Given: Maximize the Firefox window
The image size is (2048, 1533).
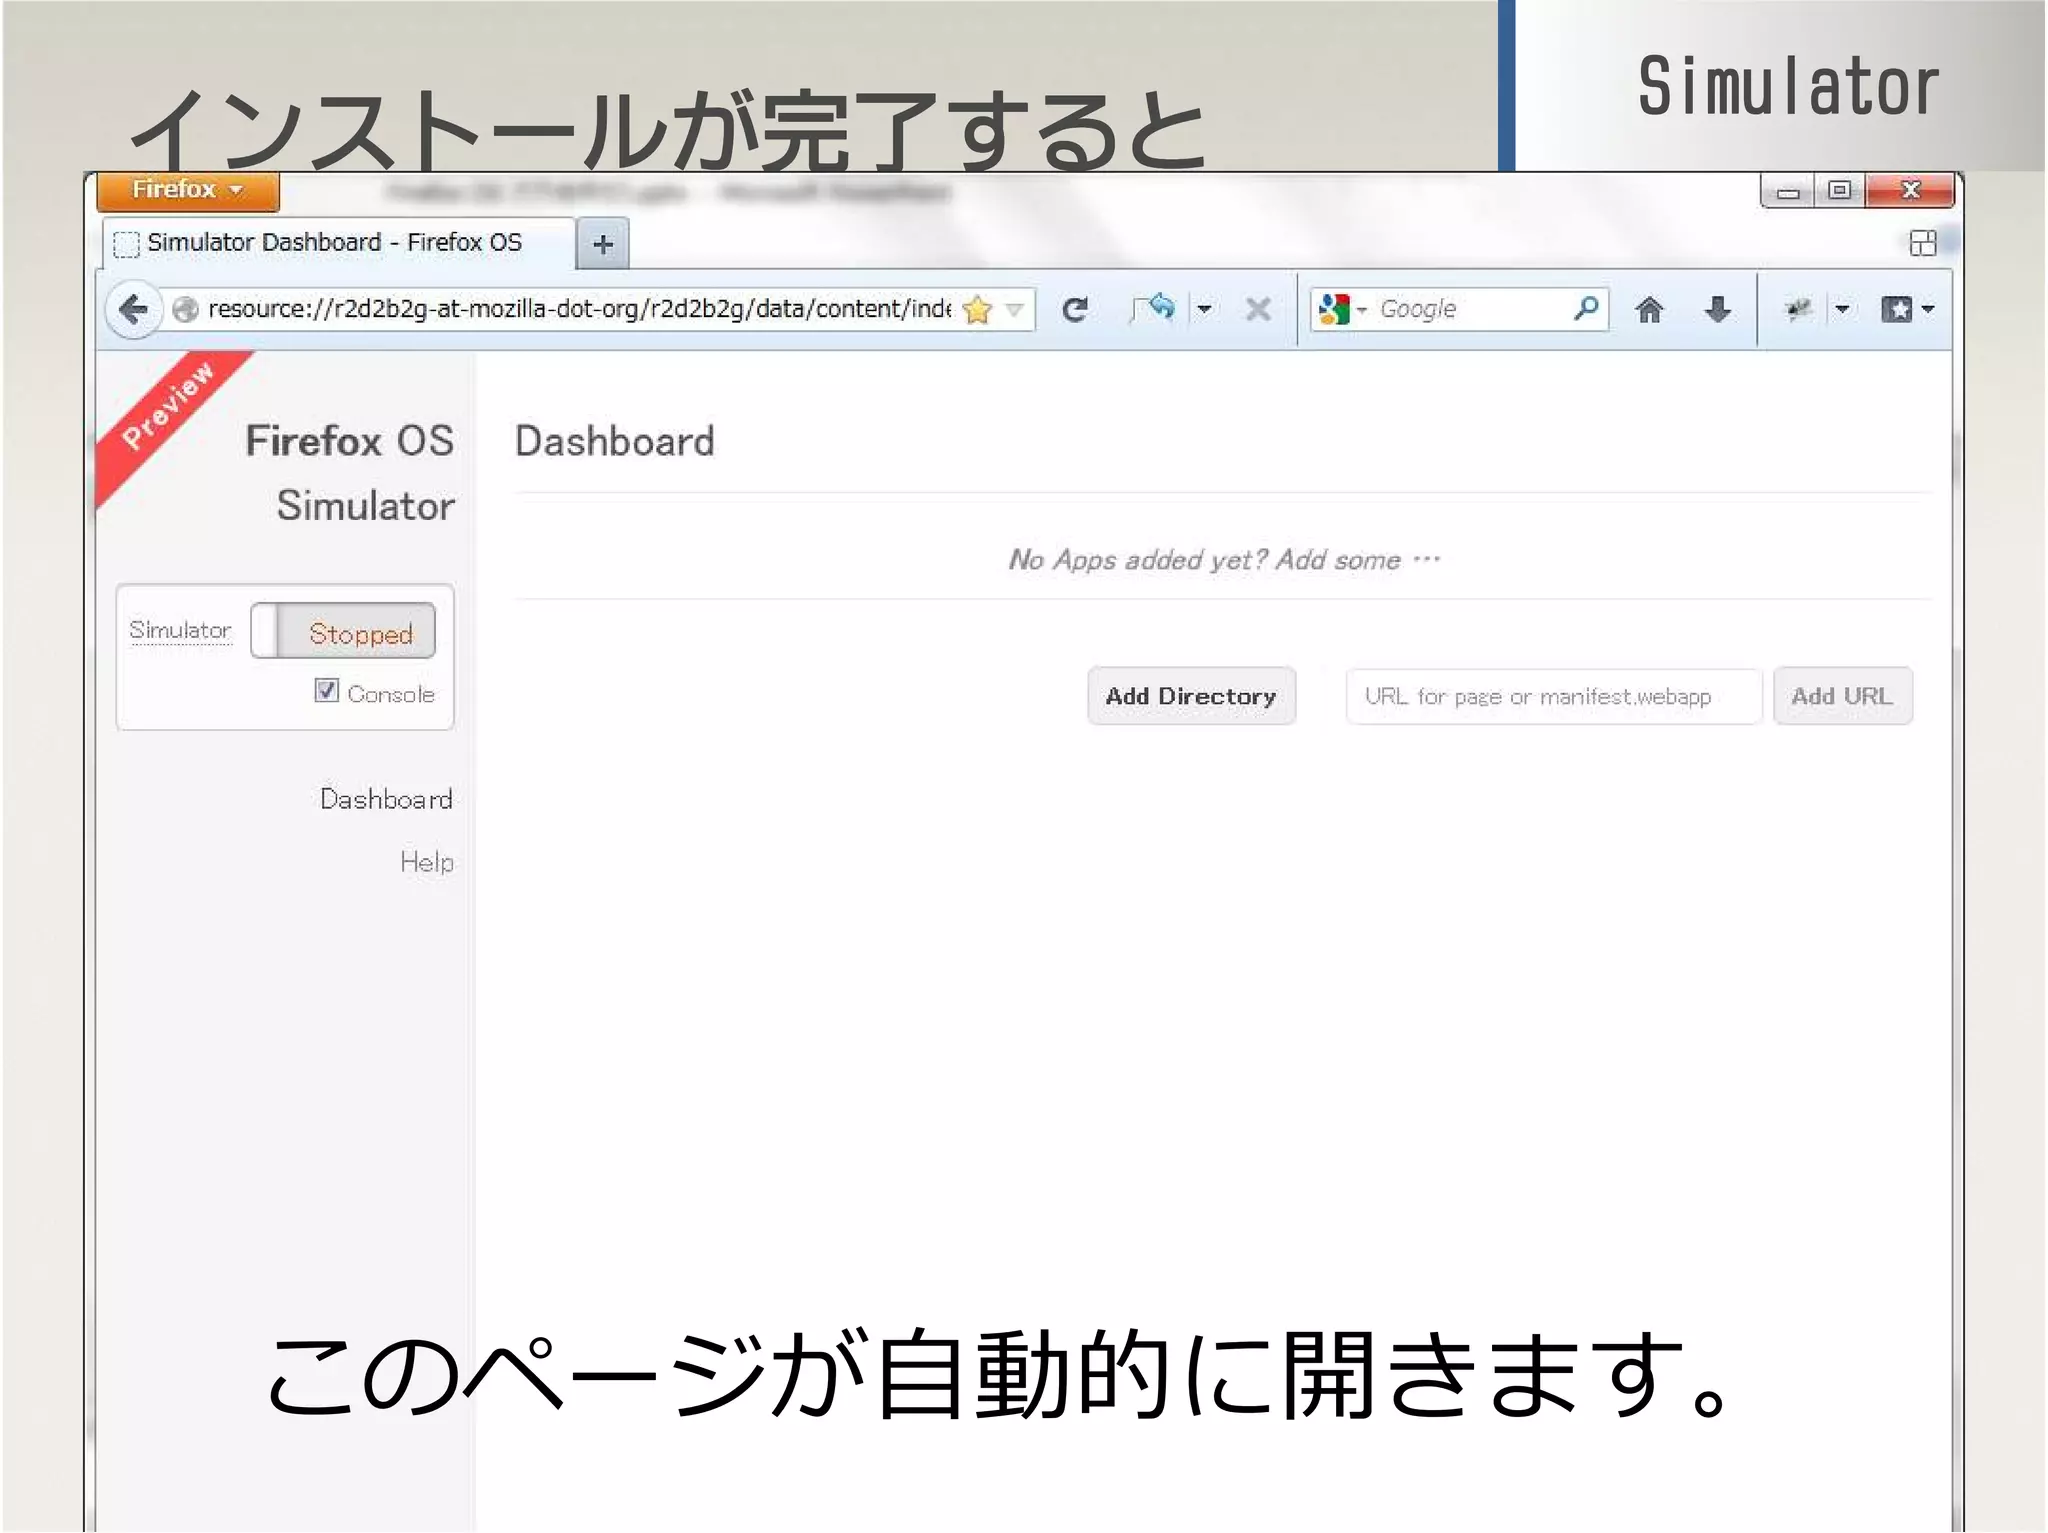Looking at the screenshot, I should tap(1839, 190).
